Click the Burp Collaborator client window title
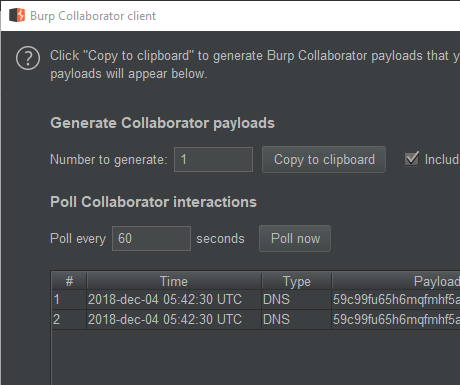 93,16
